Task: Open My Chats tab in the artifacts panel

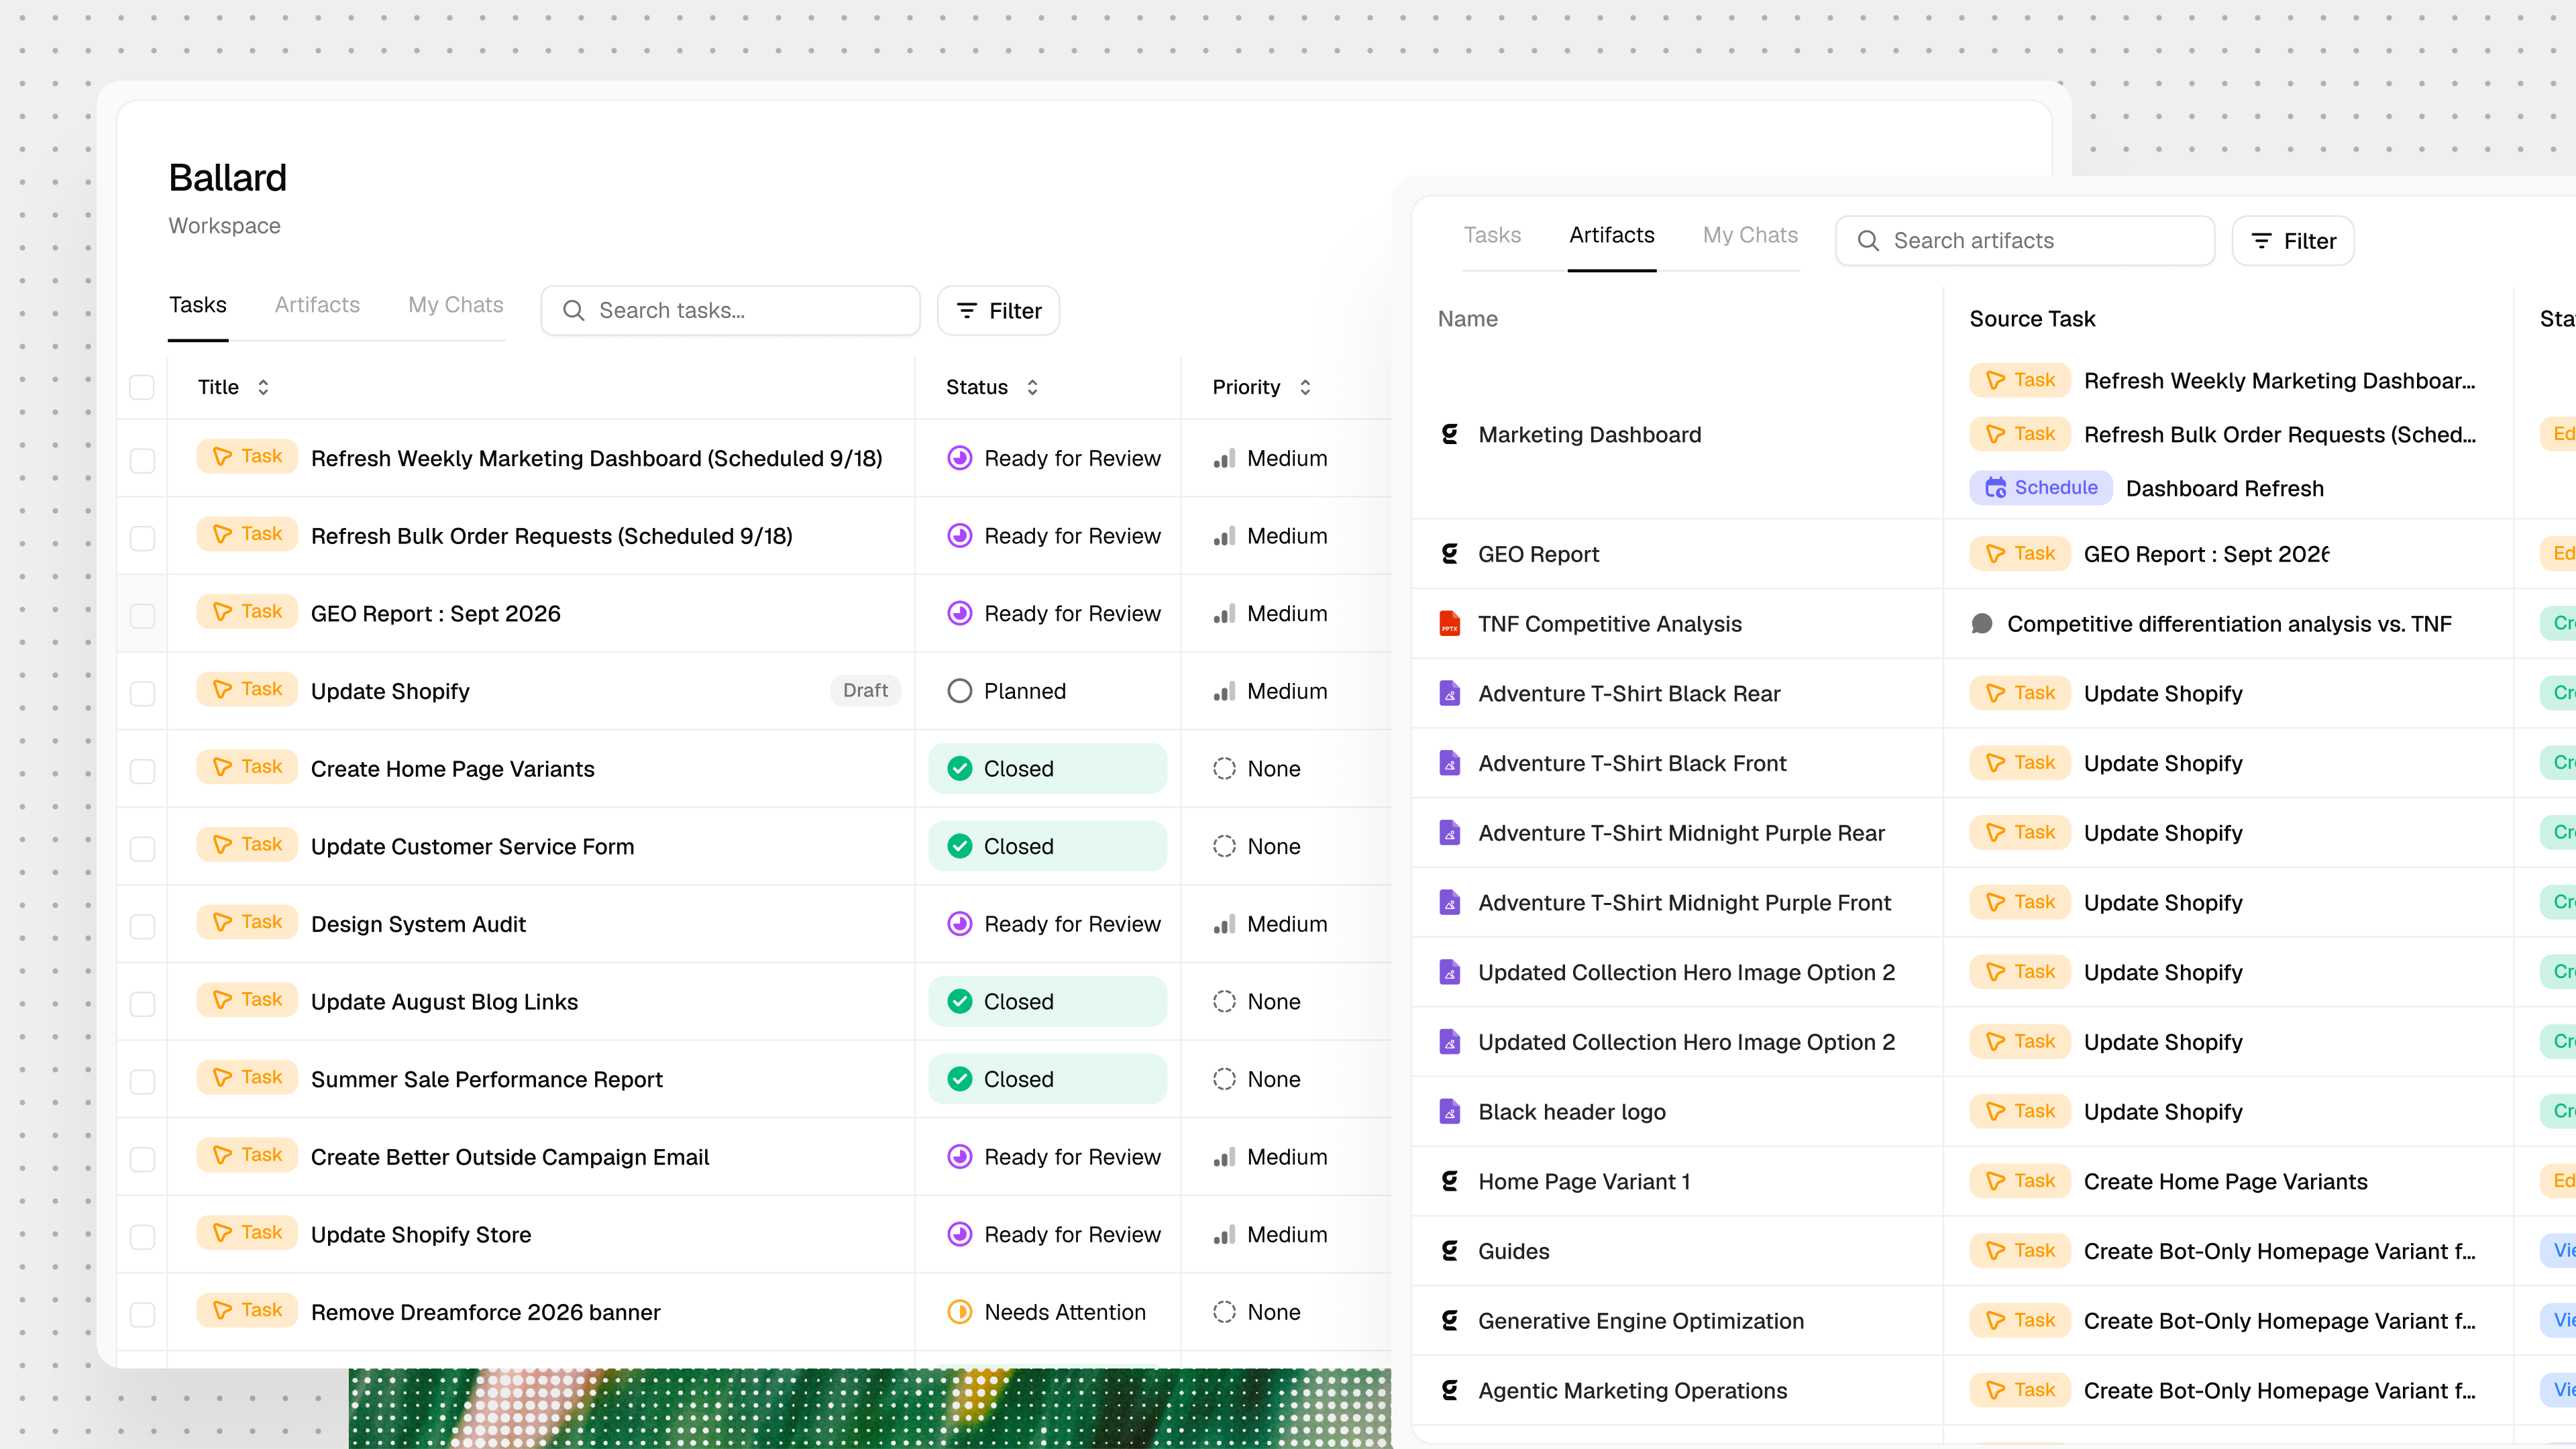Action: coord(1750,235)
